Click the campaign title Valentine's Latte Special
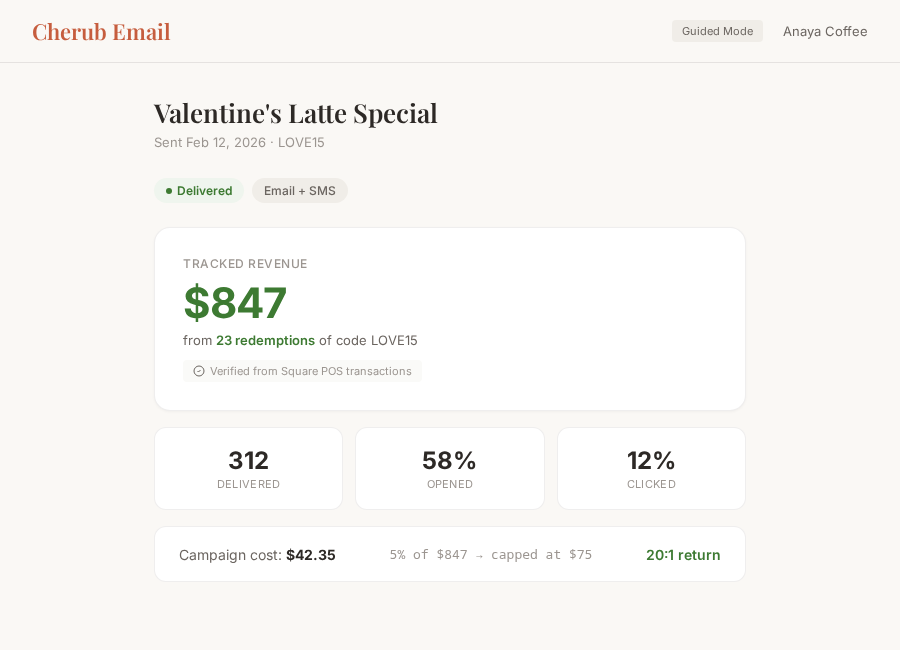 (295, 113)
